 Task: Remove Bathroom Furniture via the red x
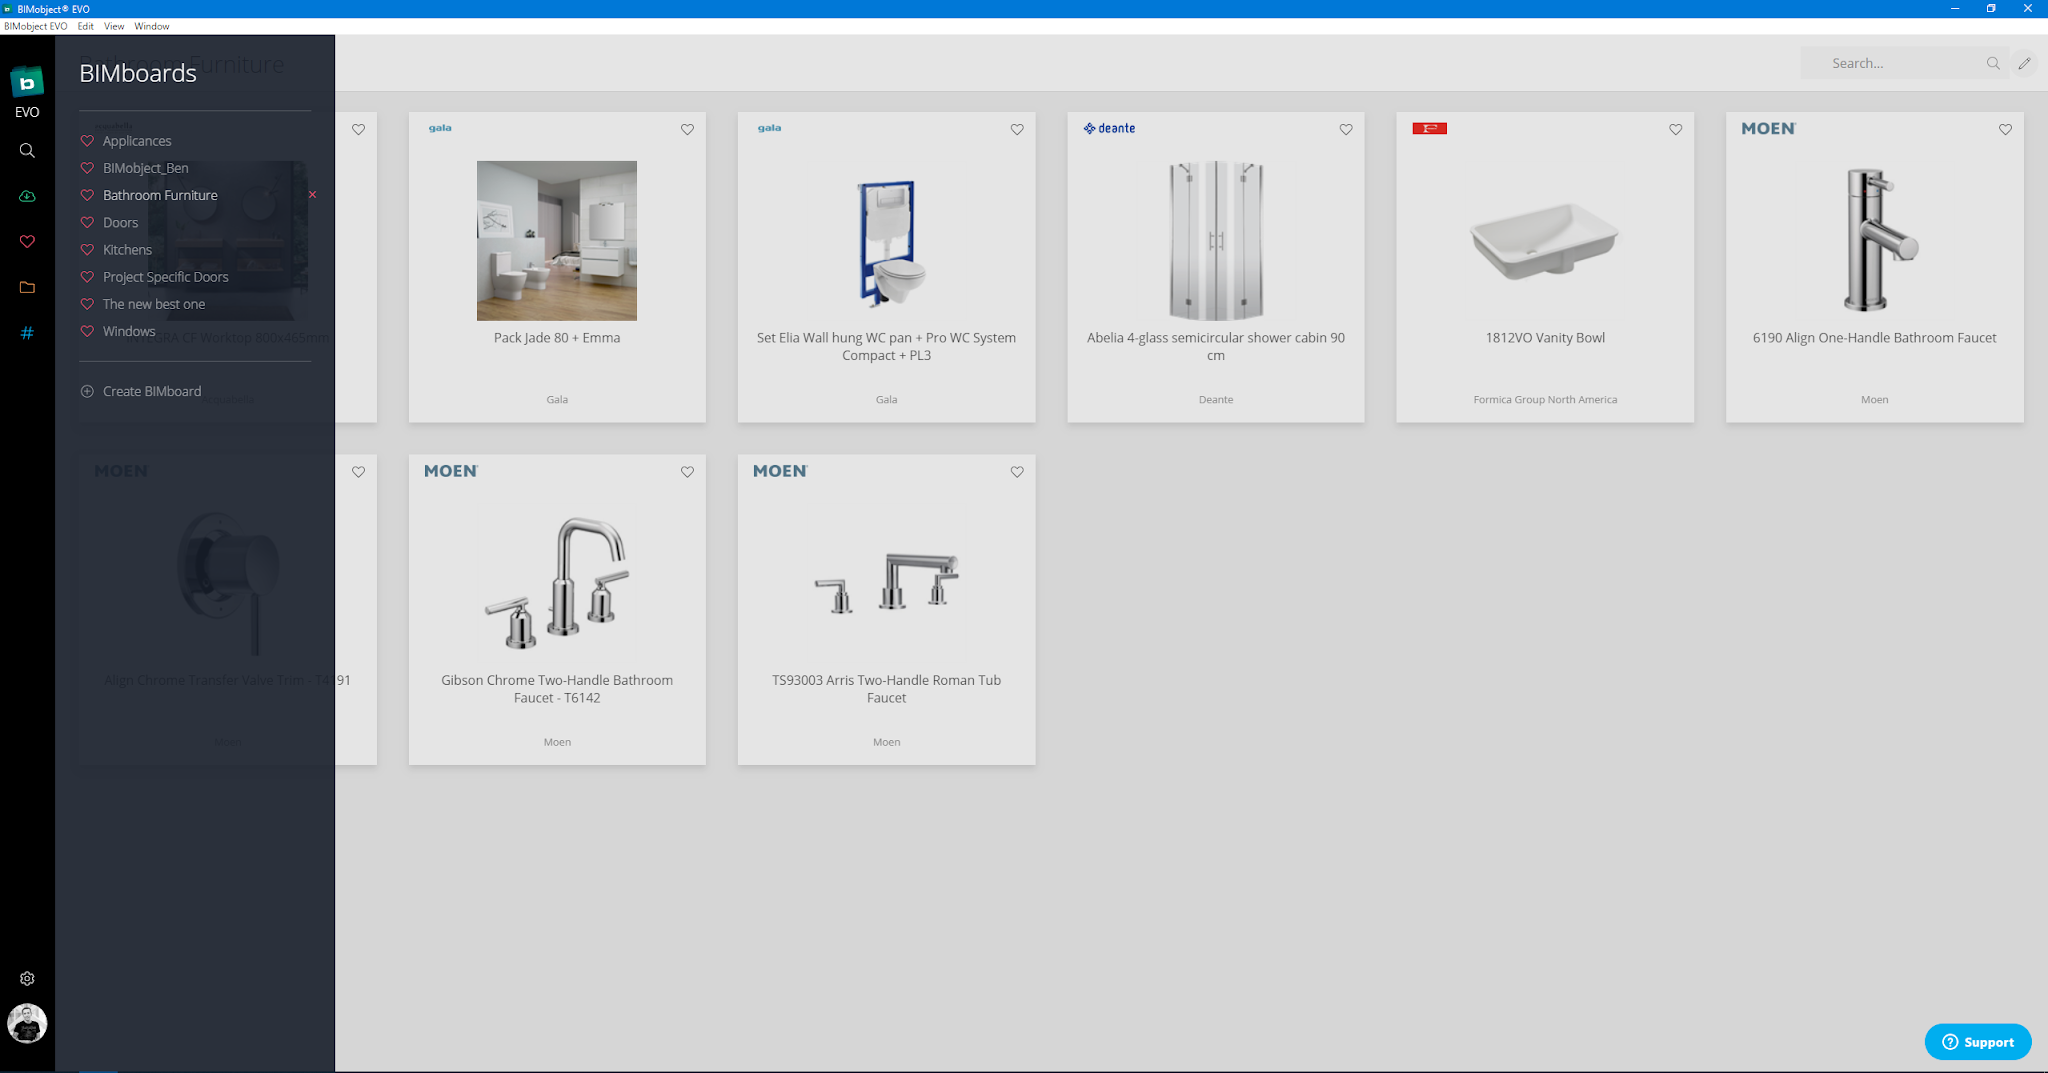click(x=313, y=194)
